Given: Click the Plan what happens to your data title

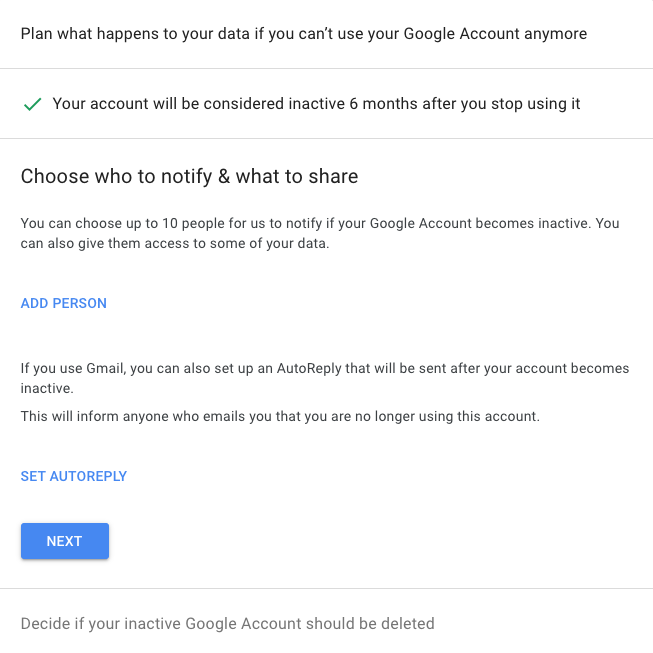Looking at the screenshot, I should [304, 34].
